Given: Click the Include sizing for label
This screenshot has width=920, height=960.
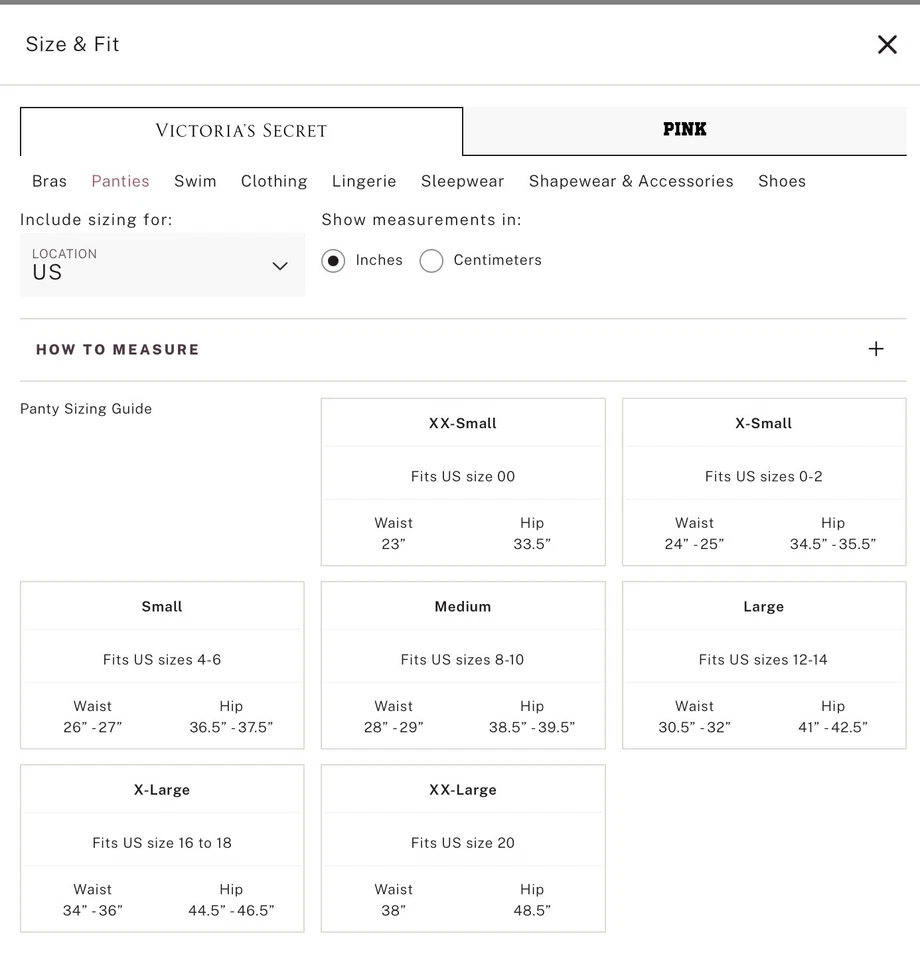Looking at the screenshot, I should [96, 220].
